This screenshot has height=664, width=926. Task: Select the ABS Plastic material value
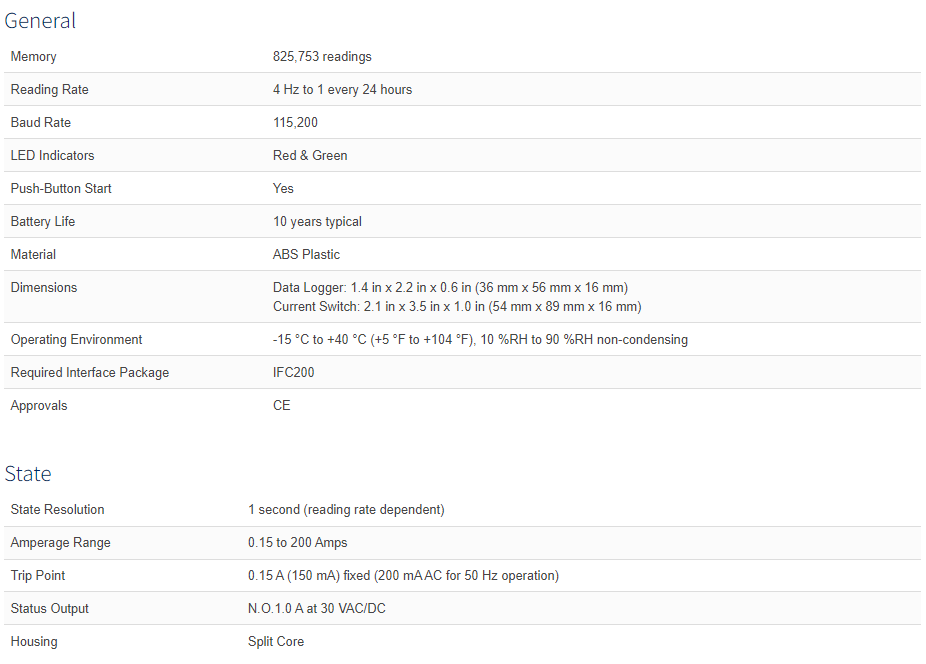pos(307,255)
